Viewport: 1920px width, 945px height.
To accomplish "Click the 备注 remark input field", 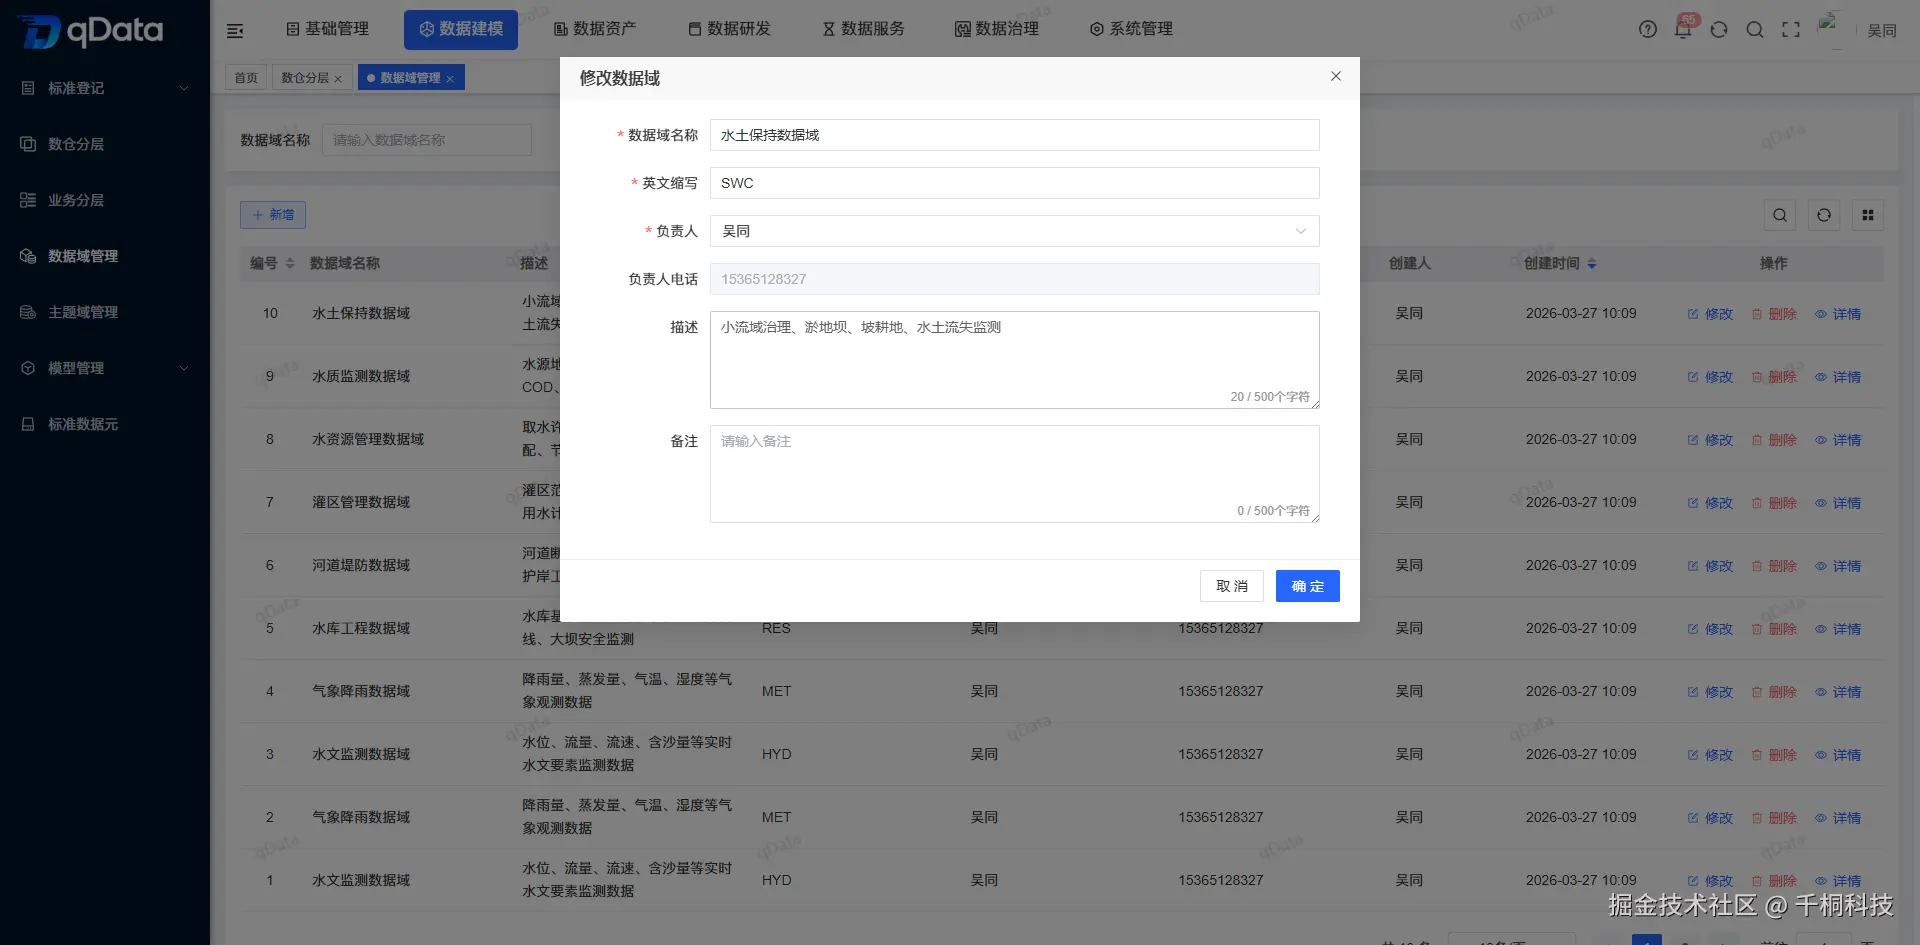I will pyautogui.click(x=1013, y=474).
